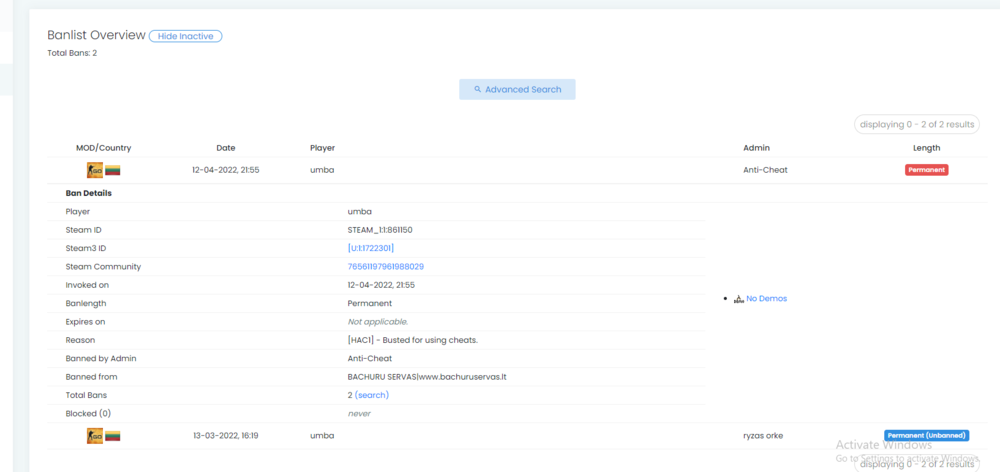Viewport: 1000px width, 472px height.
Task: Click the (search) link next to Total Bans
Action: 371,395
